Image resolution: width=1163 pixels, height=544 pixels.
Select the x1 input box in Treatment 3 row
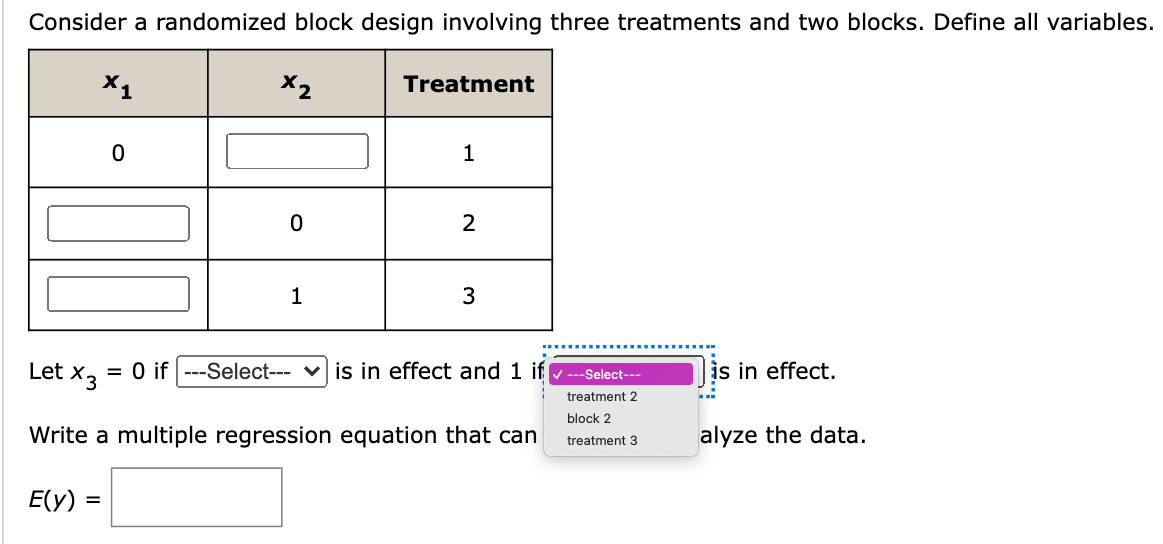(x=118, y=294)
